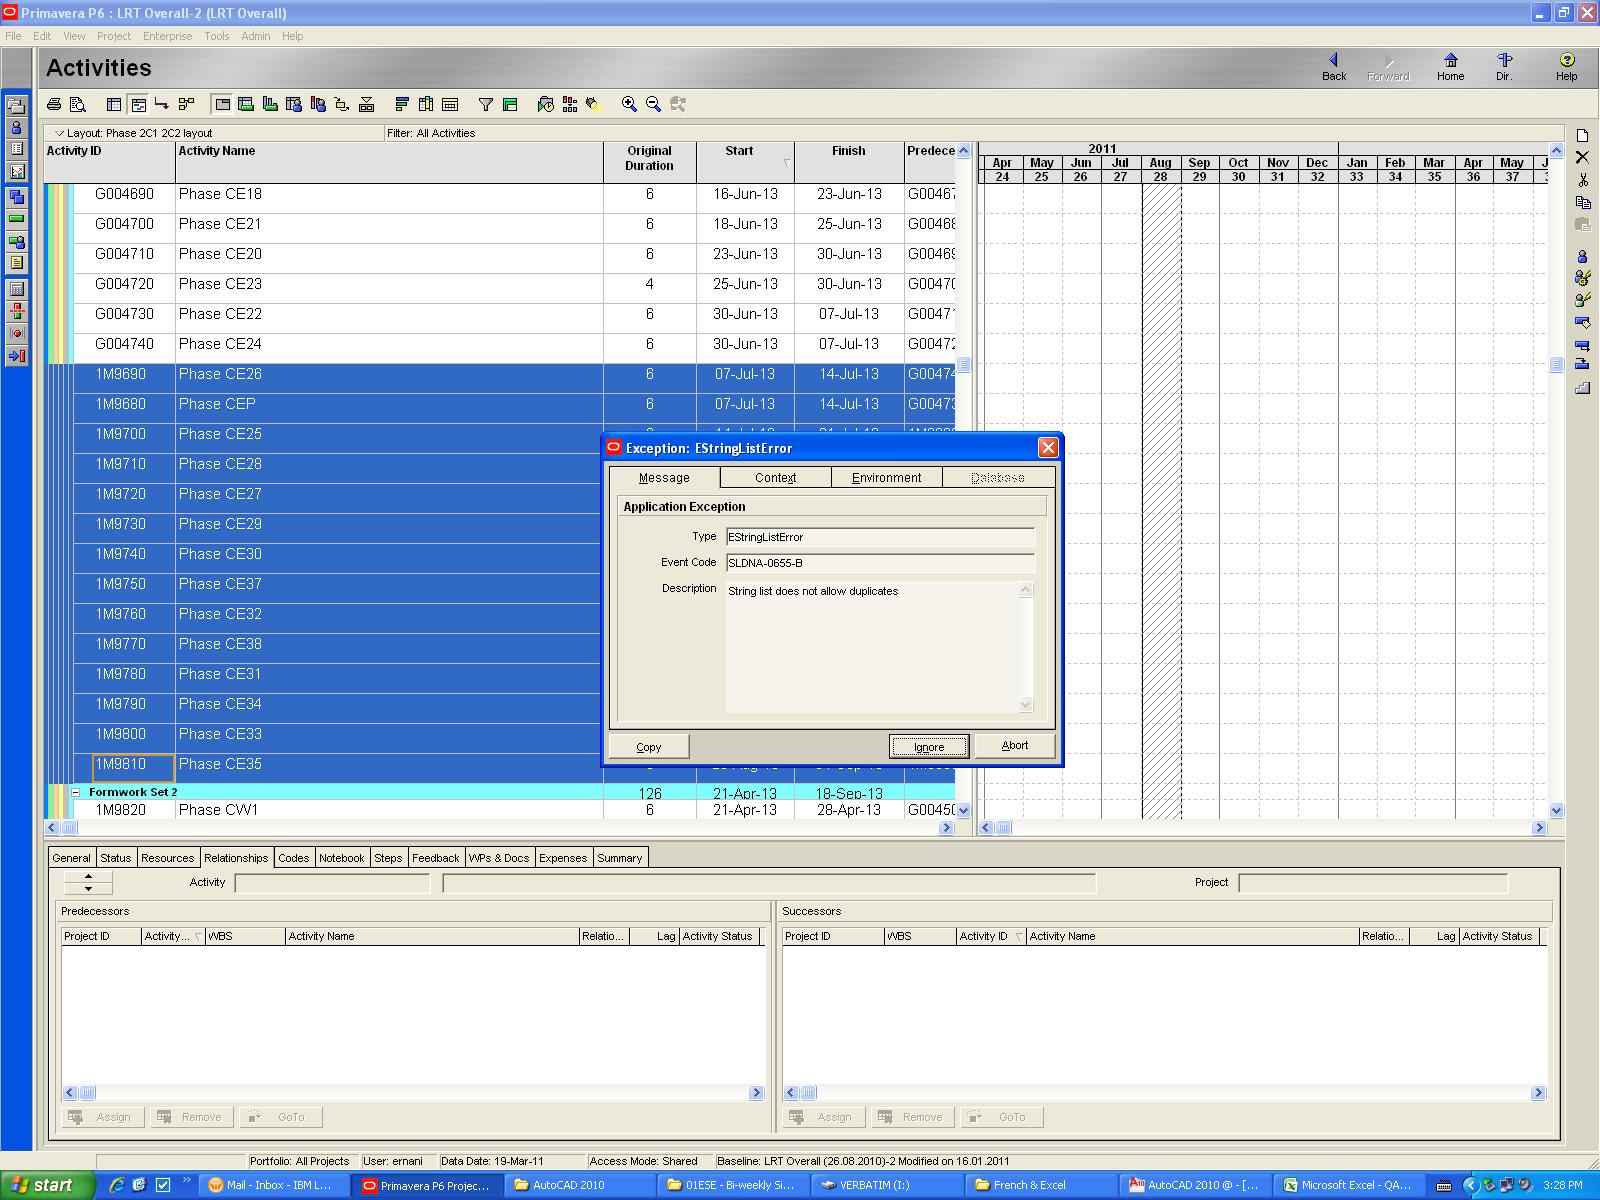Click the Successors Activity ID column sort header
Image resolution: width=1600 pixels, height=1200 pixels.
click(x=990, y=936)
